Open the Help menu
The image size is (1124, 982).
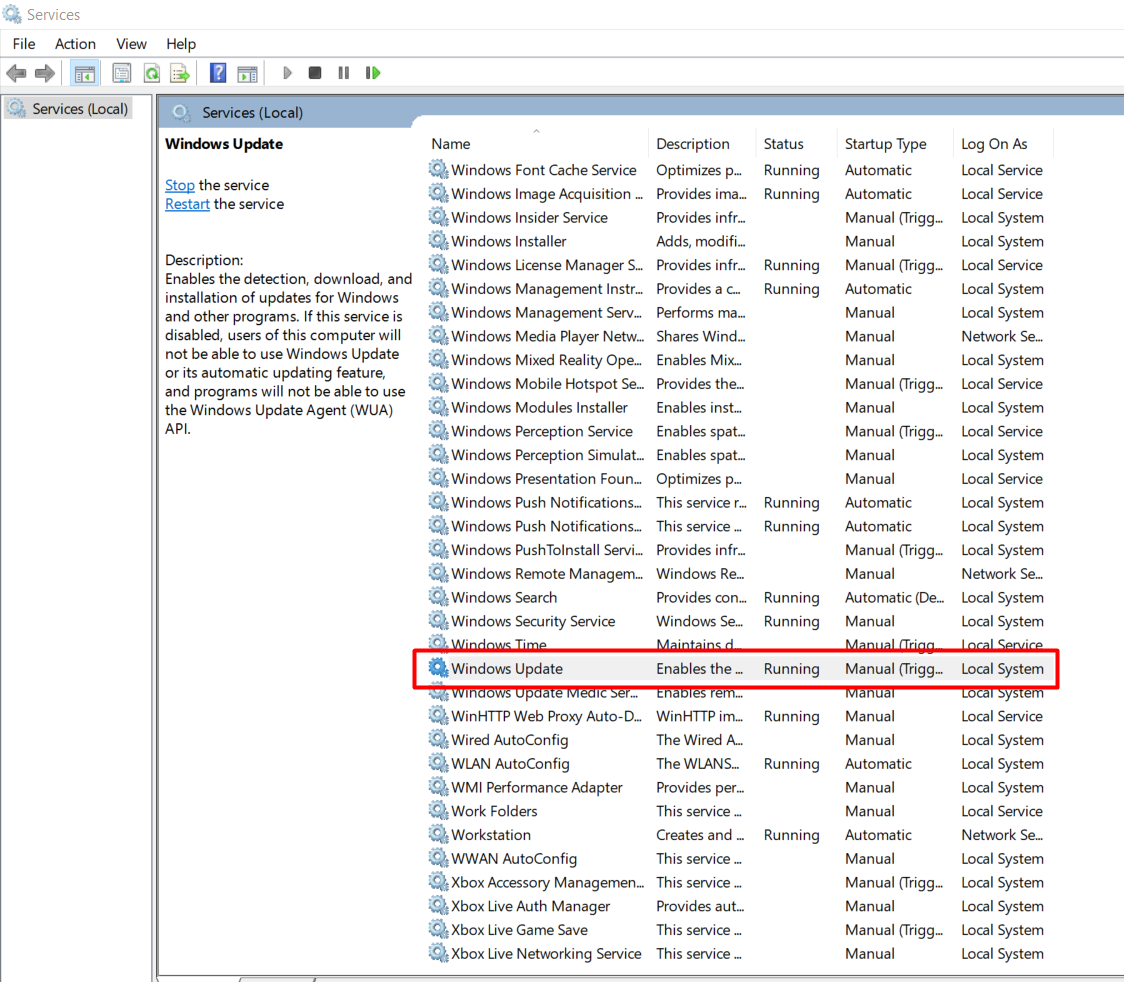(x=181, y=44)
